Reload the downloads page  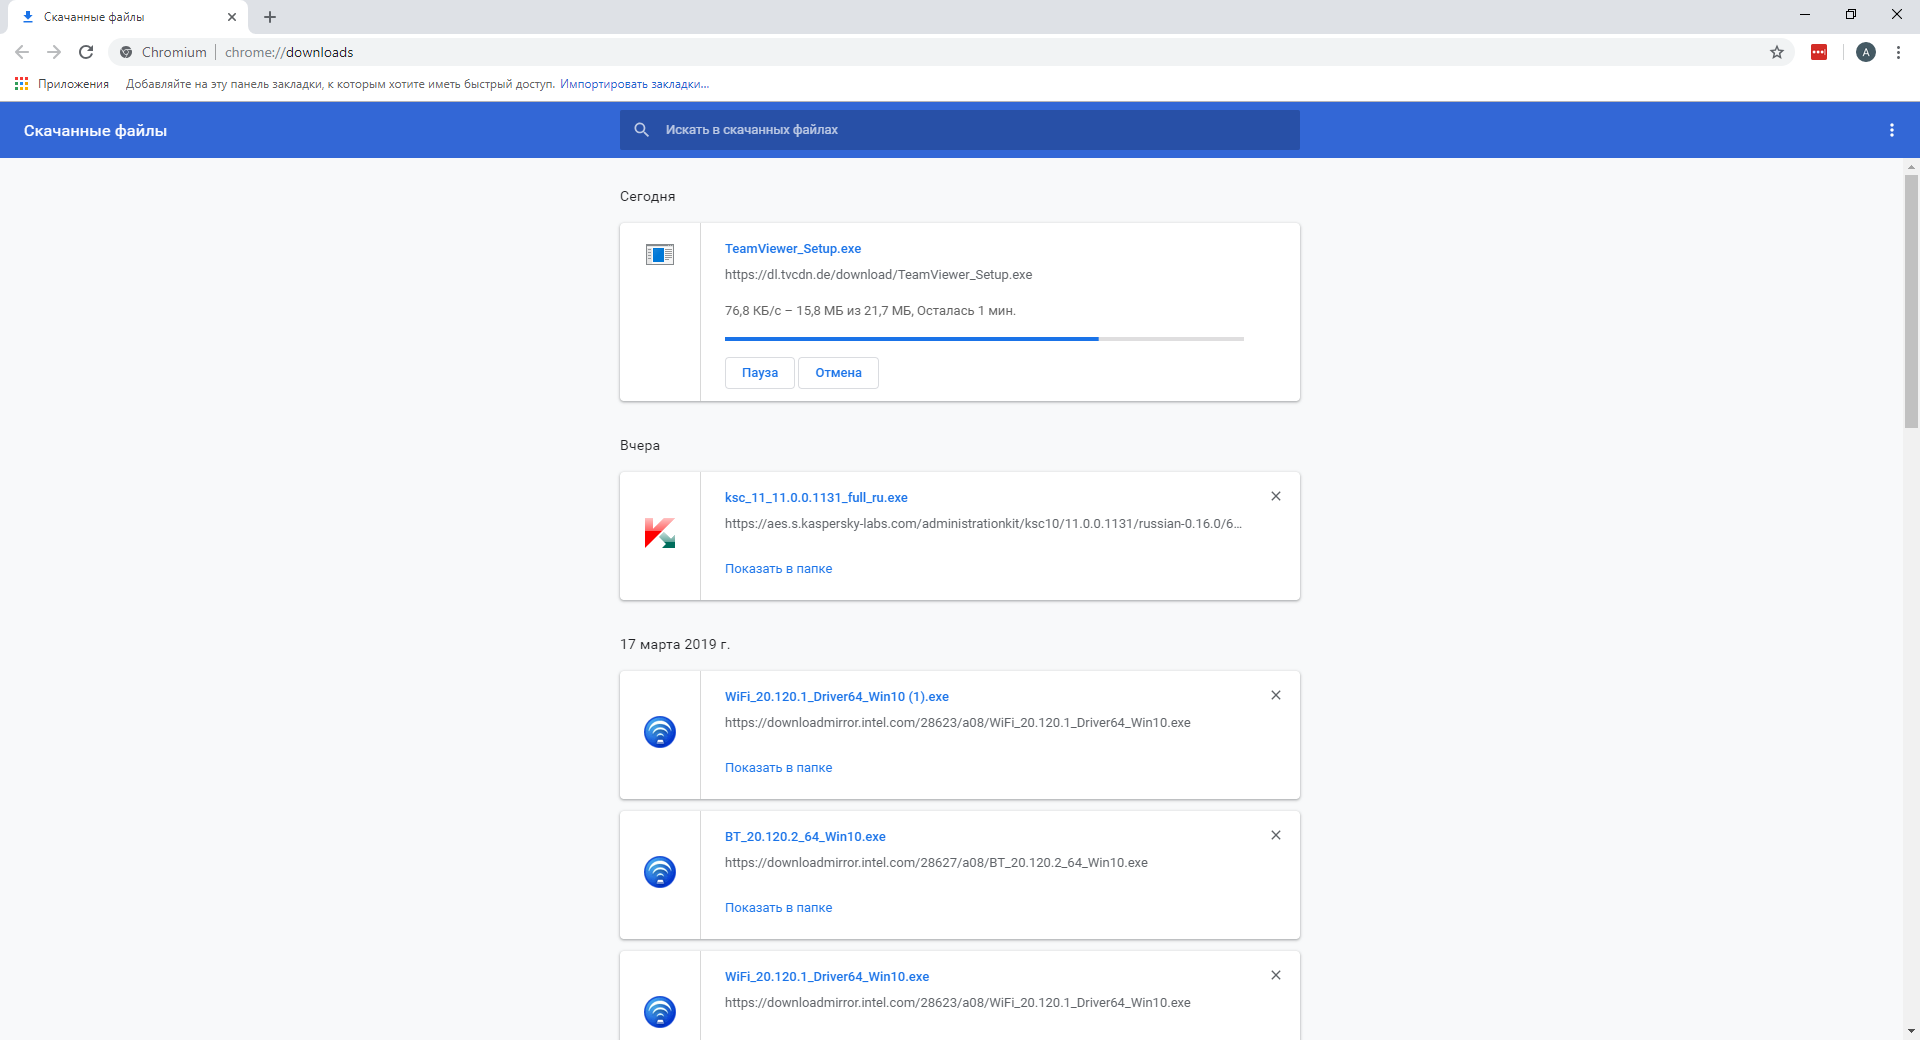pos(86,52)
